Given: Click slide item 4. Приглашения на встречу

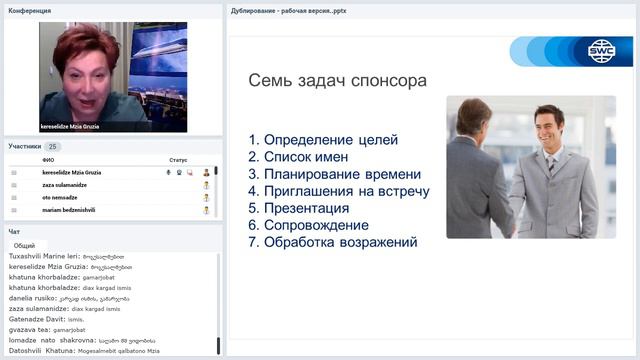Looking at the screenshot, I should tap(339, 191).
